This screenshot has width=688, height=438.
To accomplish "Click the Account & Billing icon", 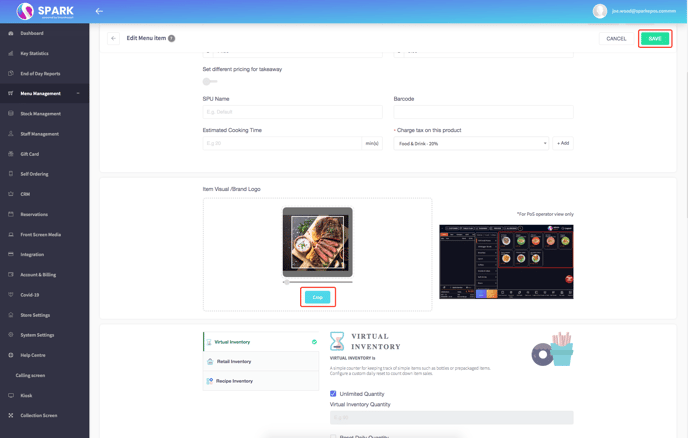I will 11,274.
